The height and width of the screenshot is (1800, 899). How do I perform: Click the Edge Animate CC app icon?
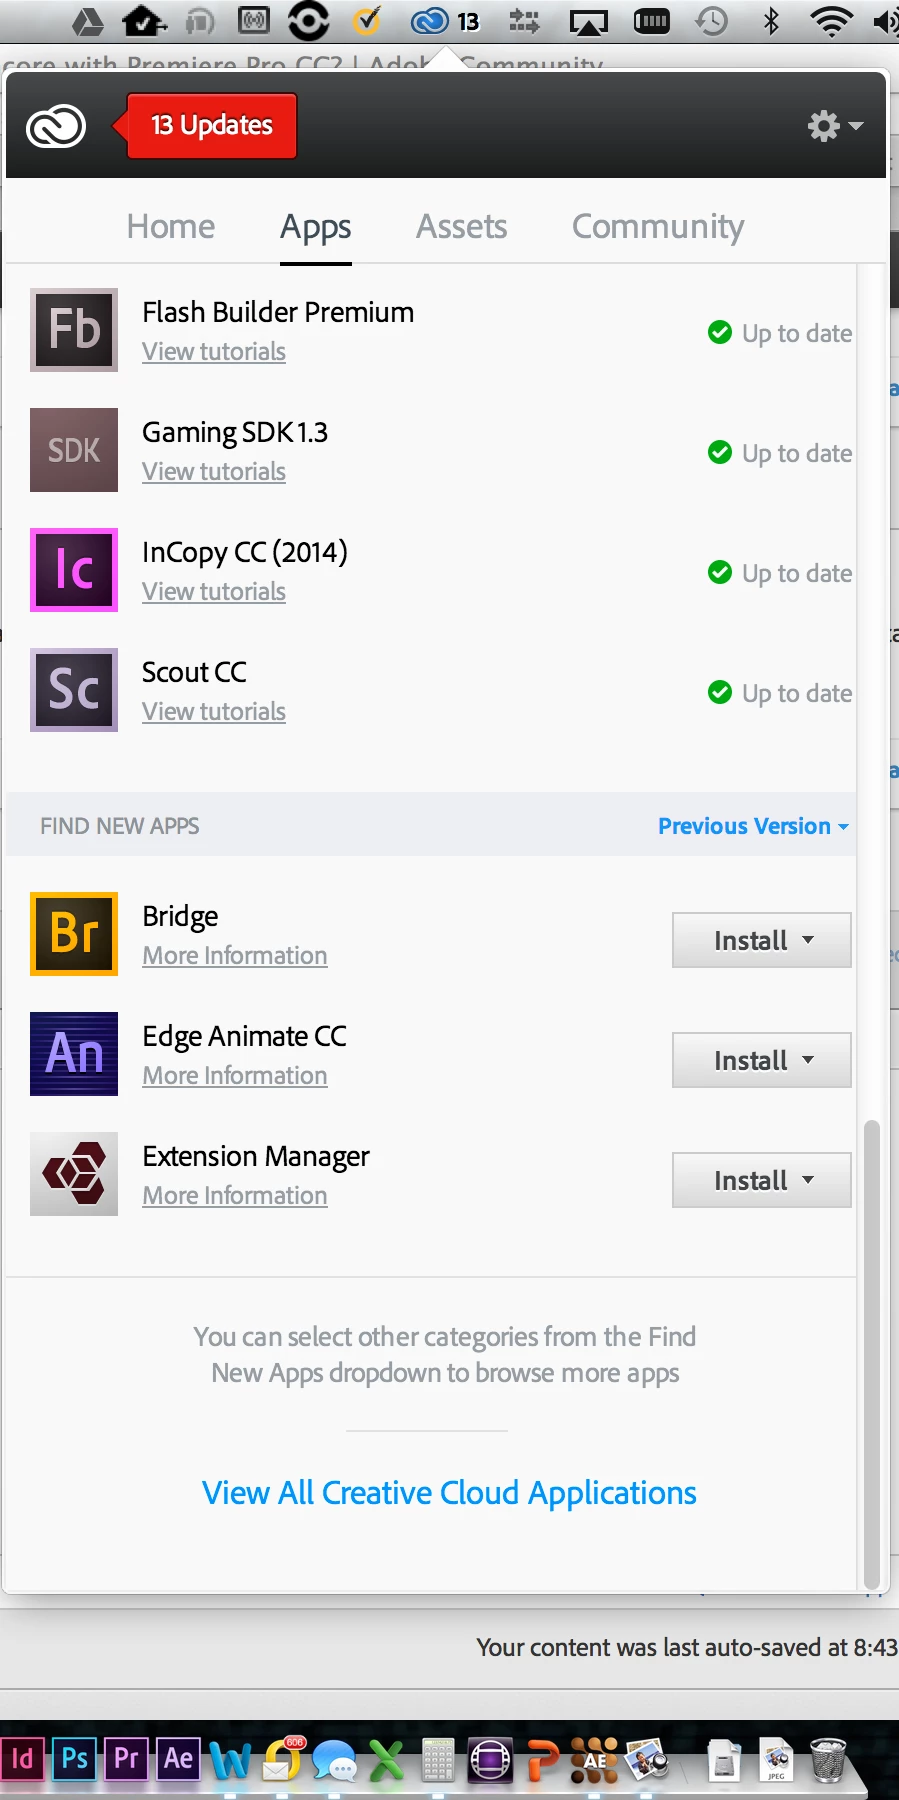[74, 1054]
